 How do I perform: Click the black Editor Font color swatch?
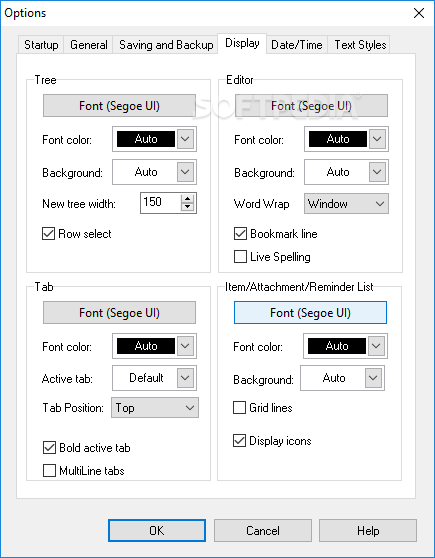coord(337,139)
